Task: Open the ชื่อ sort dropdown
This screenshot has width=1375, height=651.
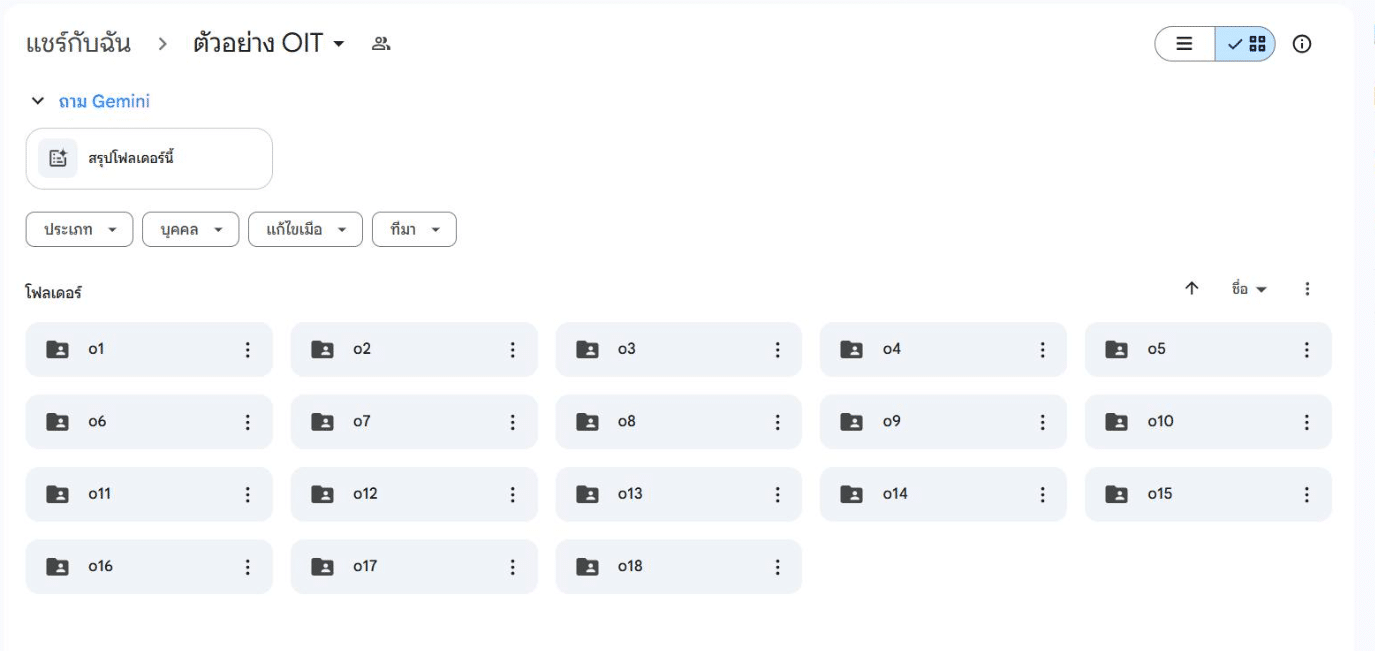Action: (1249, 289)
